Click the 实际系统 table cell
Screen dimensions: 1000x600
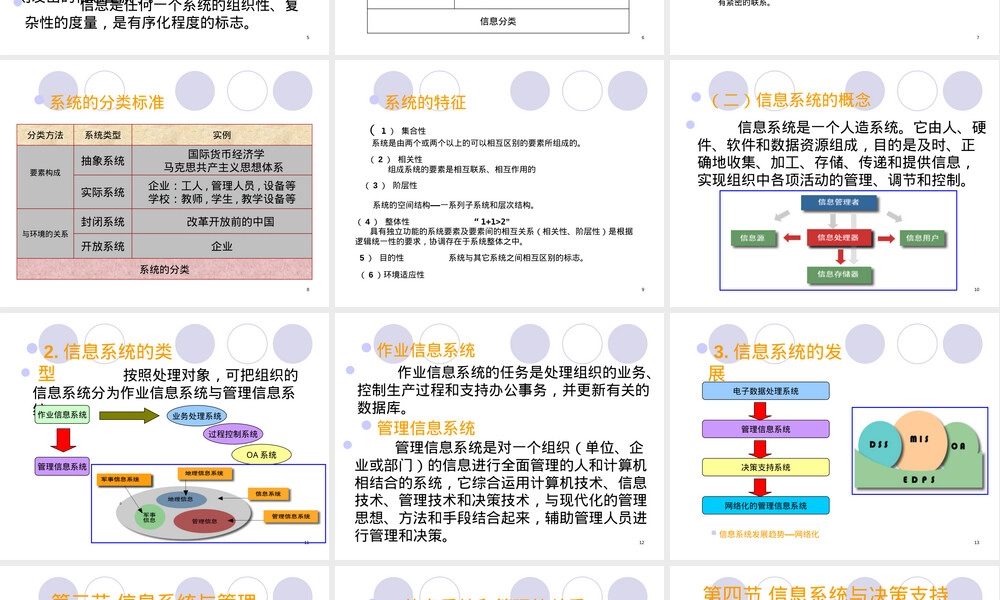[x=103, y=192]
